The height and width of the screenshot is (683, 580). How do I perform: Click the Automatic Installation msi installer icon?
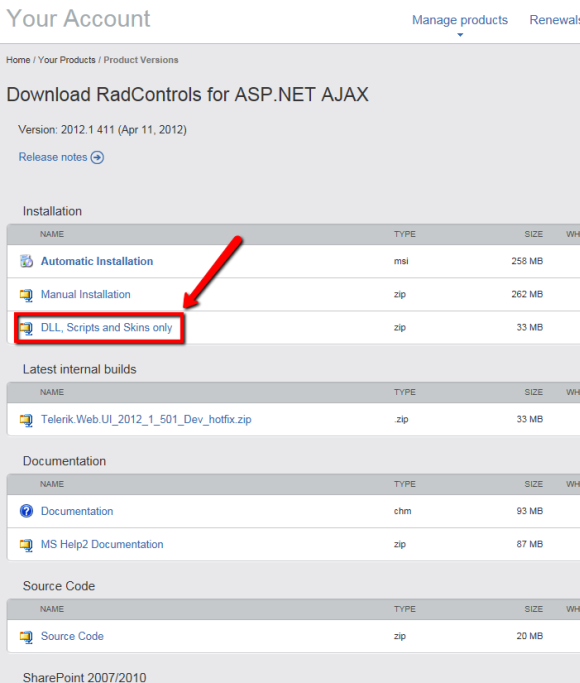pos(27,261)
